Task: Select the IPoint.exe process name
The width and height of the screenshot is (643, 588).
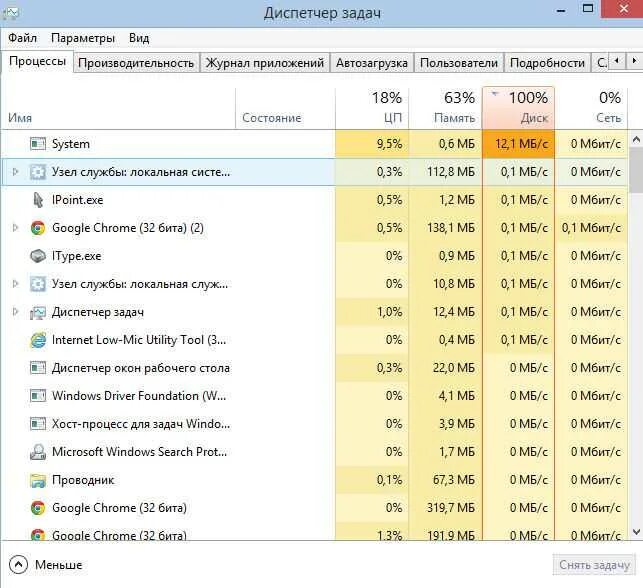Action: (x=78, y=200)
